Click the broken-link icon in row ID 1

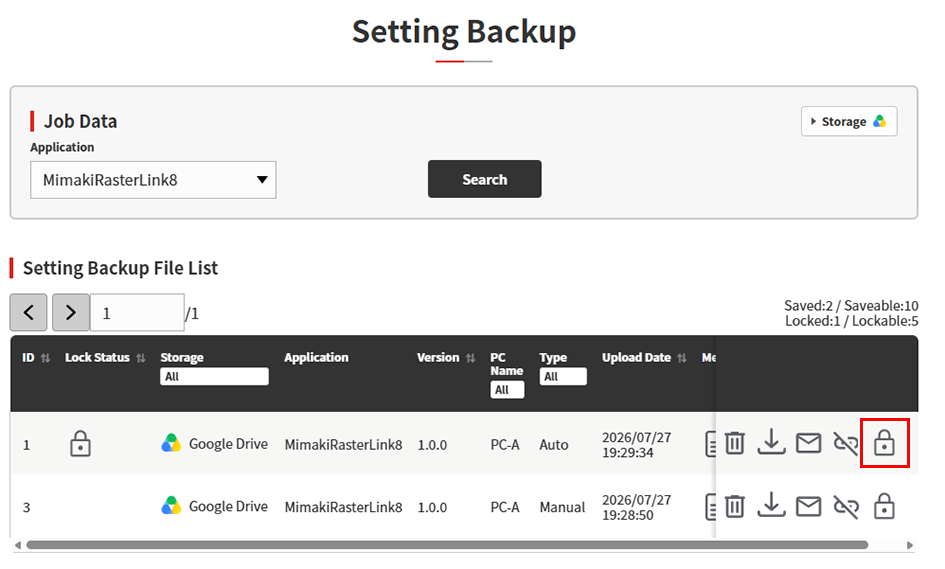846,444
